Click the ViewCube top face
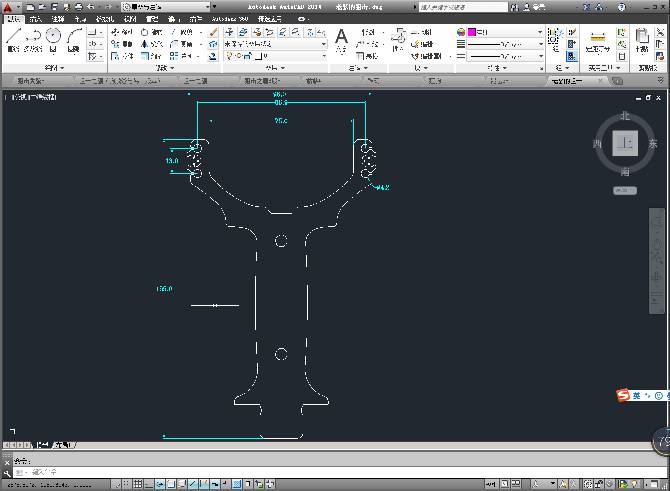This screenshot has width=670, height=491. (x=625, y=143)
